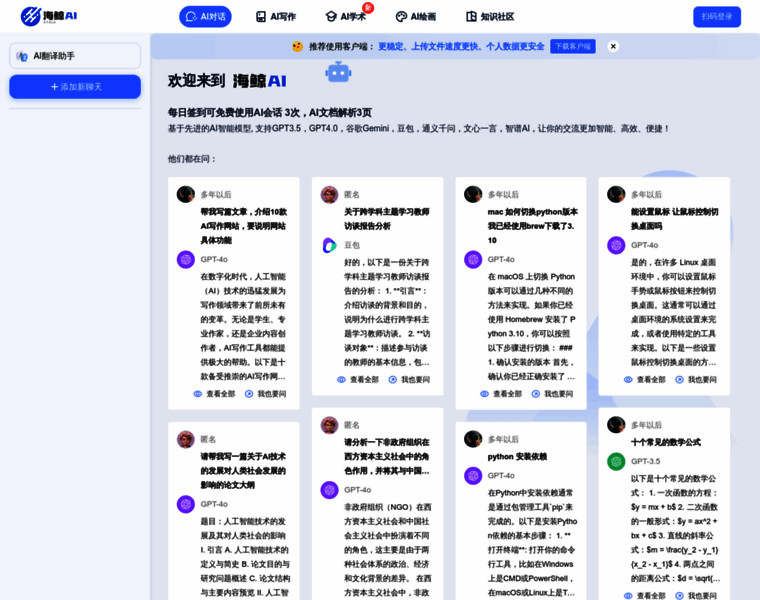Click the 扫码登录 button
The image size is (760, 600).
point(716,17)
